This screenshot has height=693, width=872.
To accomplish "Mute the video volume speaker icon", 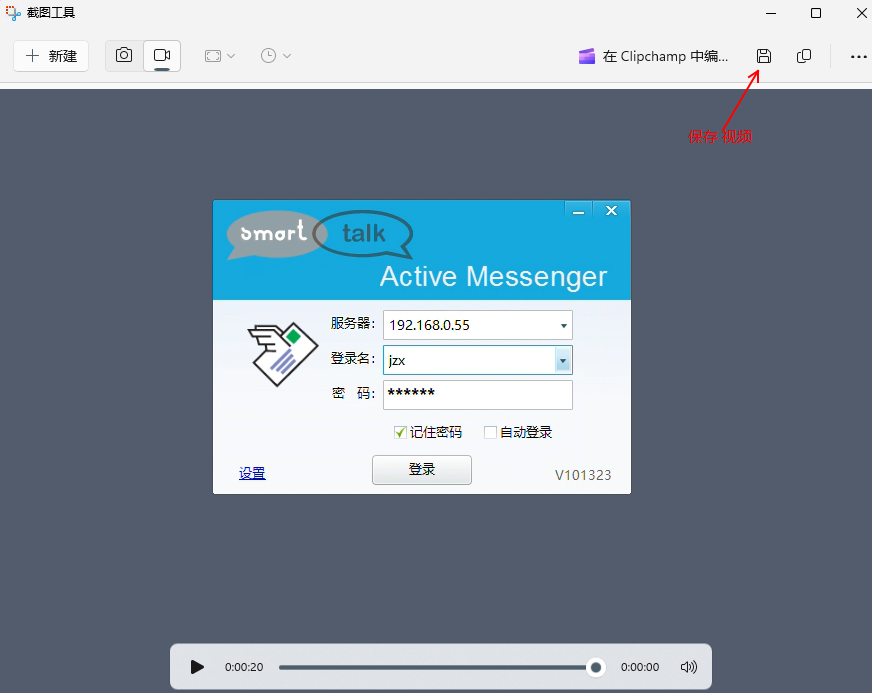I will point(688,667).
